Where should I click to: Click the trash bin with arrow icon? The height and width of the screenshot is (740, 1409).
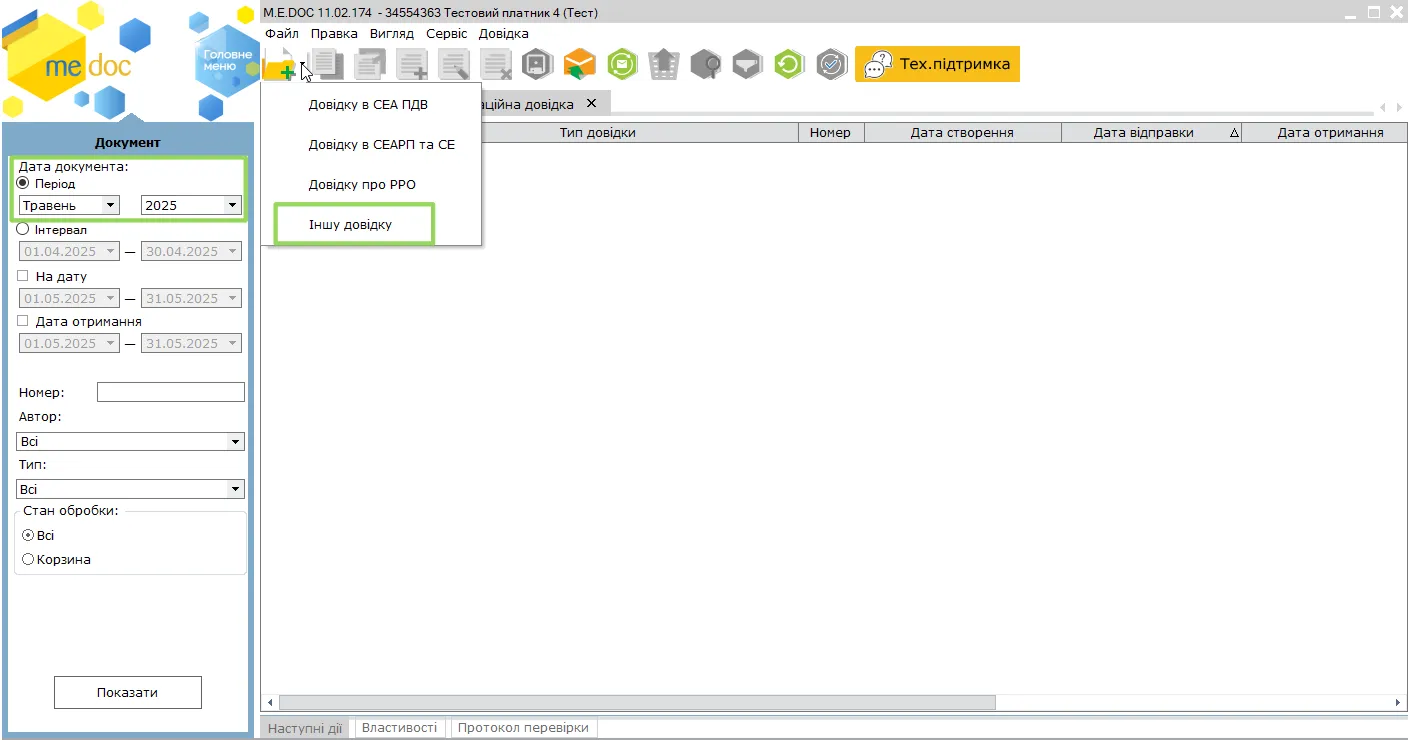664,65
